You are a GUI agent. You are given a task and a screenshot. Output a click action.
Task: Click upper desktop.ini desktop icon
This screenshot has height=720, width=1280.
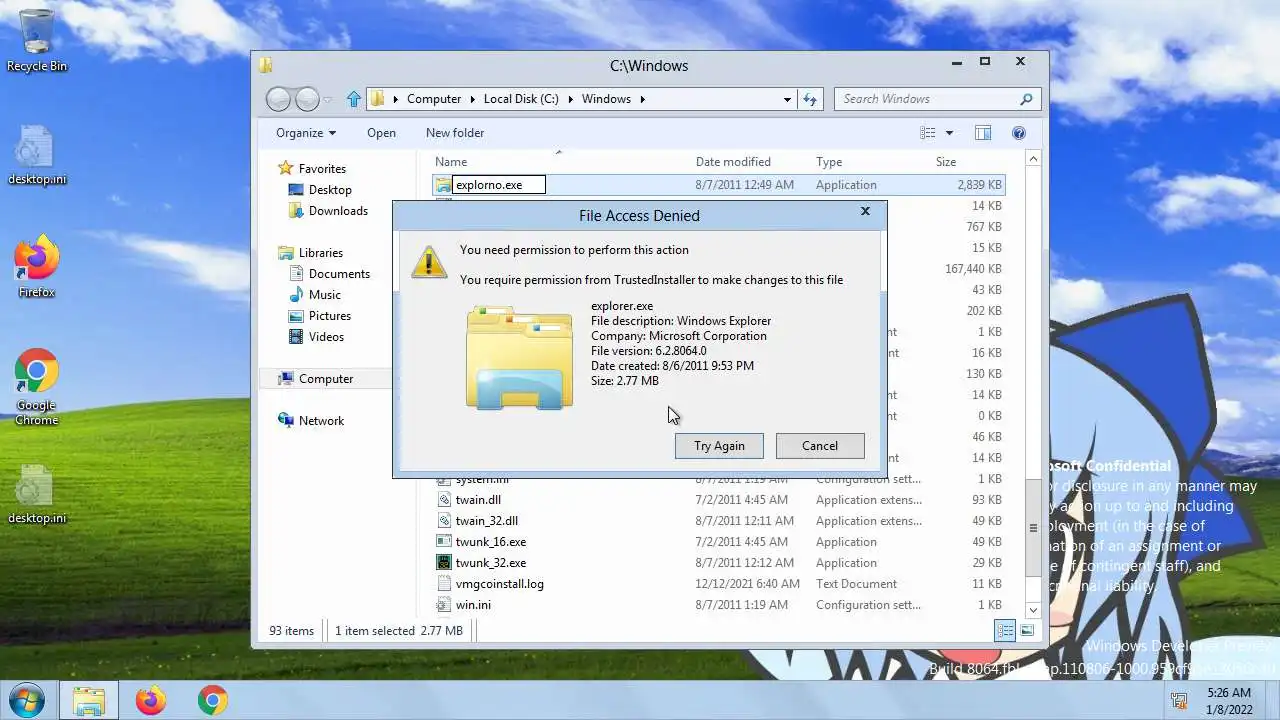click(x=37, y=156)
